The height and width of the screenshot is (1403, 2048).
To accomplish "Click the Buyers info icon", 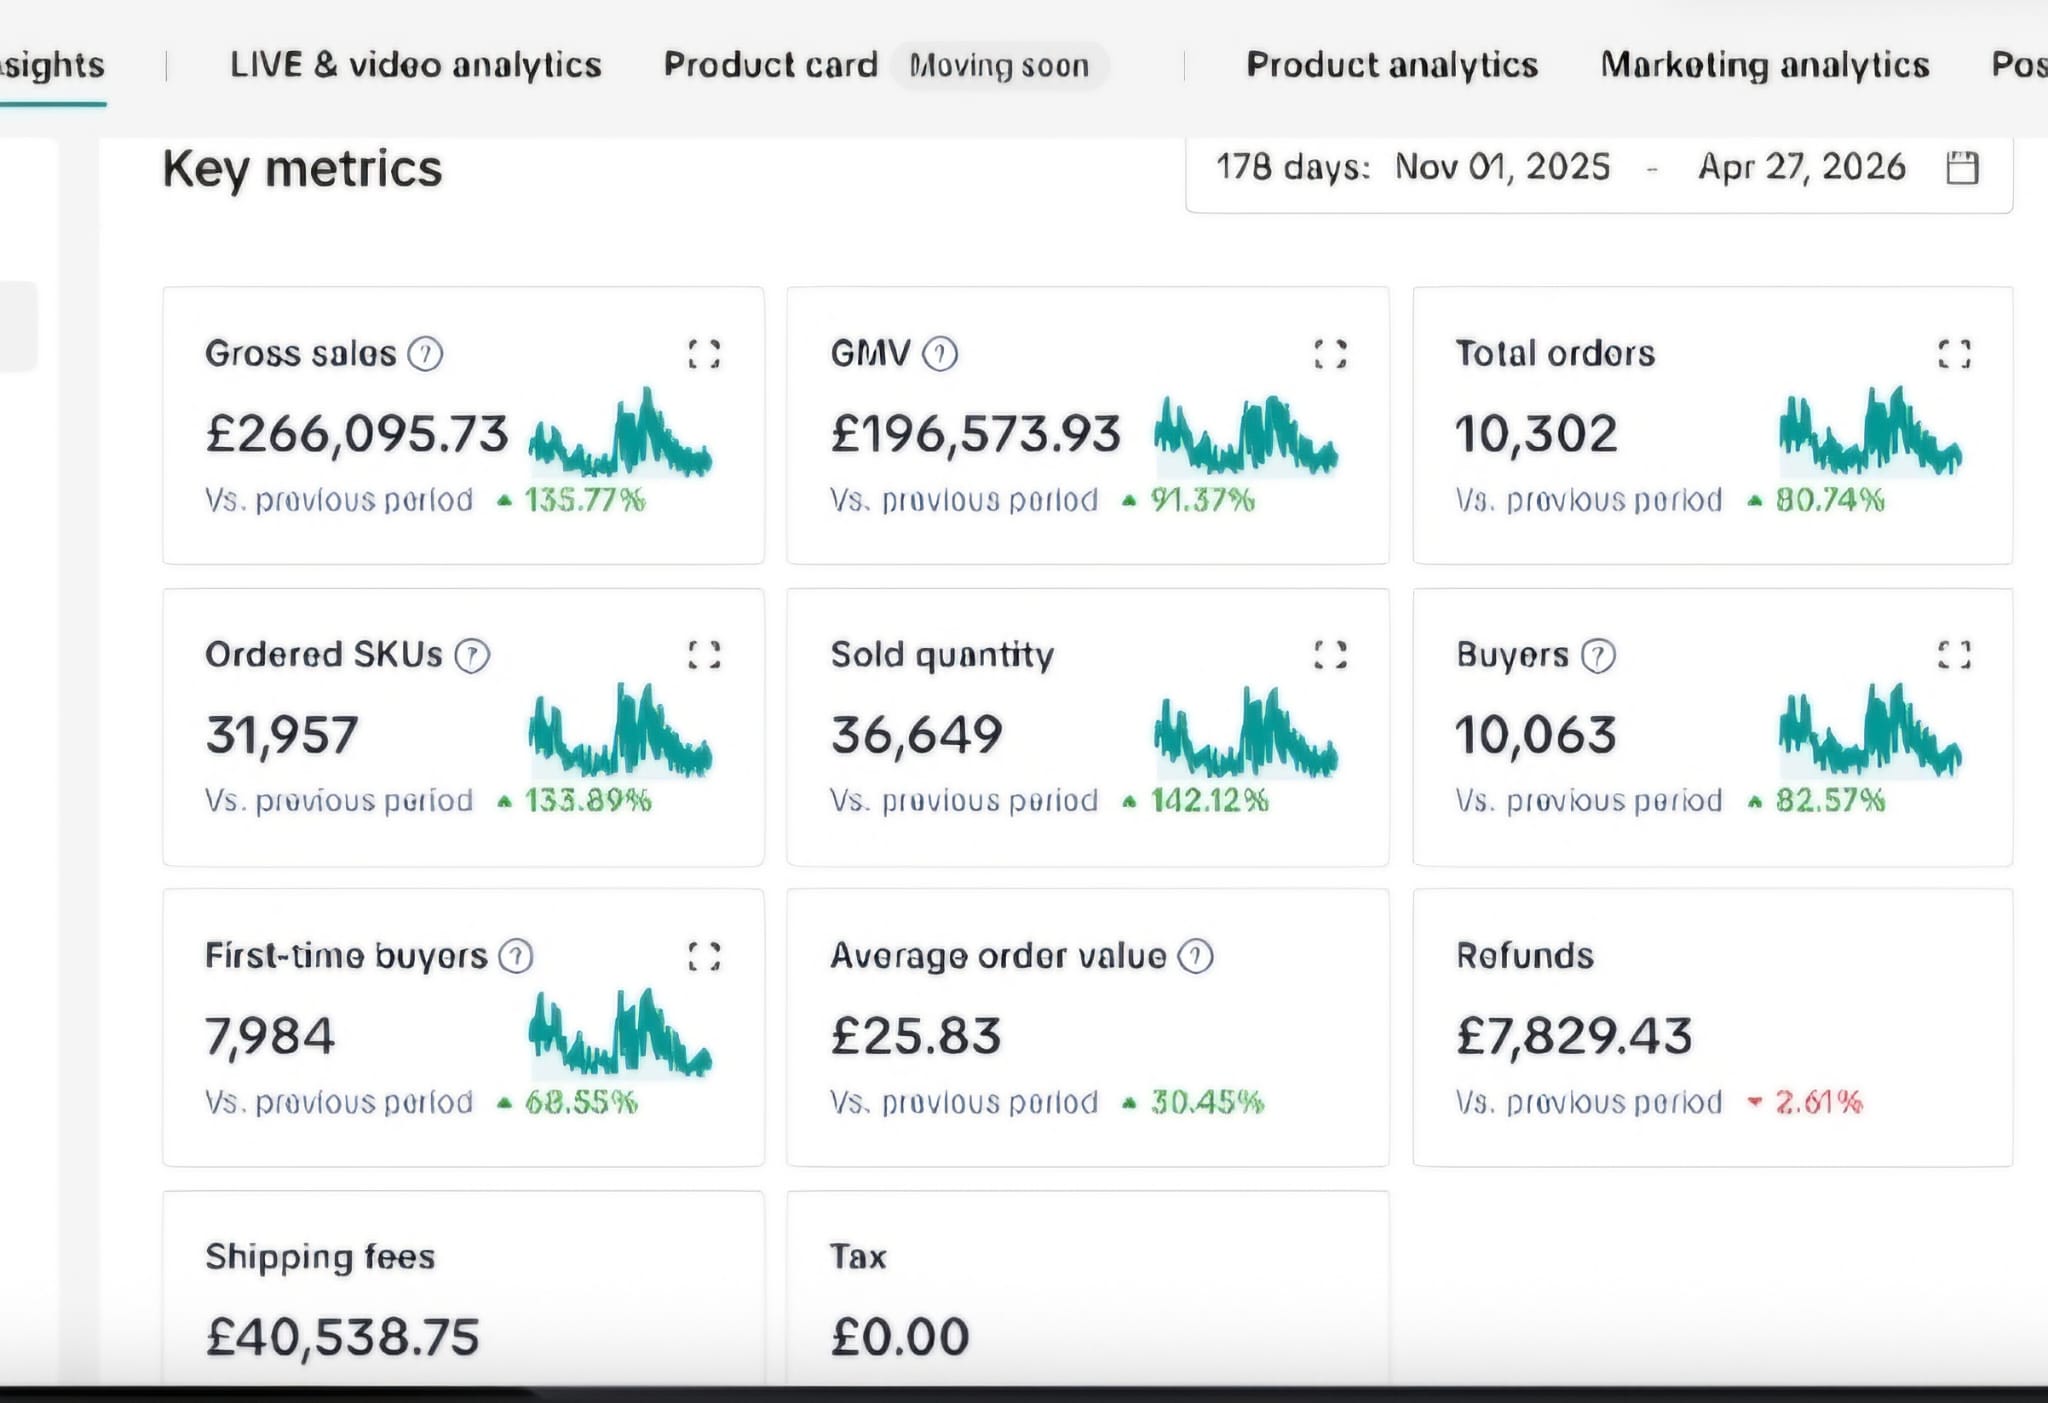I will tap(1598, 656).
